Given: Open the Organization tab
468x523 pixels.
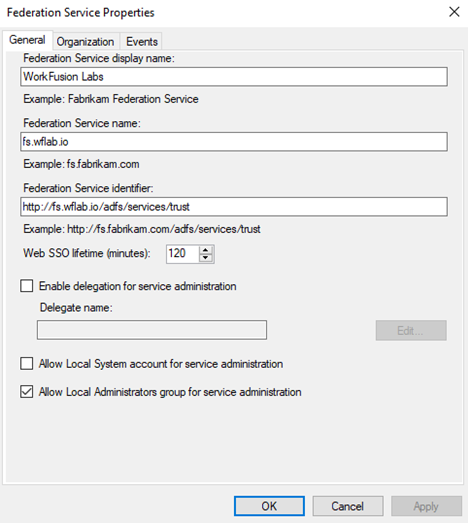Looking at the screenshot, I should pos(85,42).
